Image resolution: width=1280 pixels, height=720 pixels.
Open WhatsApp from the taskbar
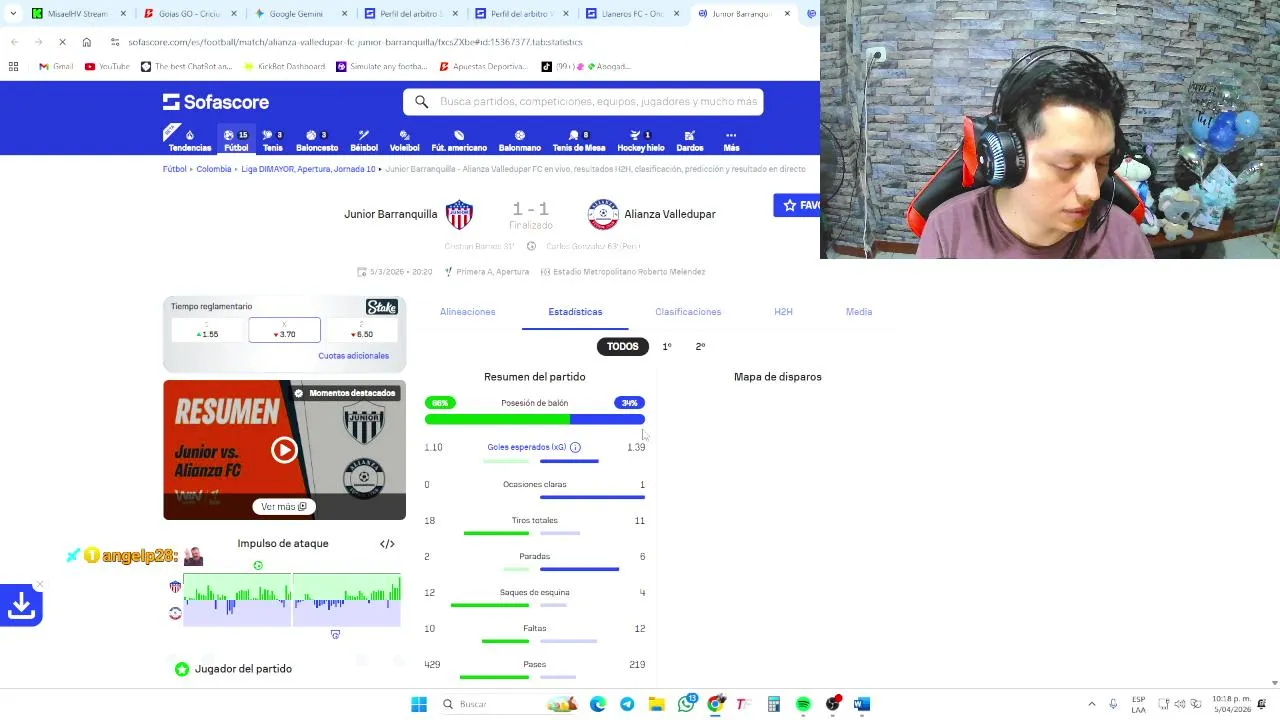[686, 705]
